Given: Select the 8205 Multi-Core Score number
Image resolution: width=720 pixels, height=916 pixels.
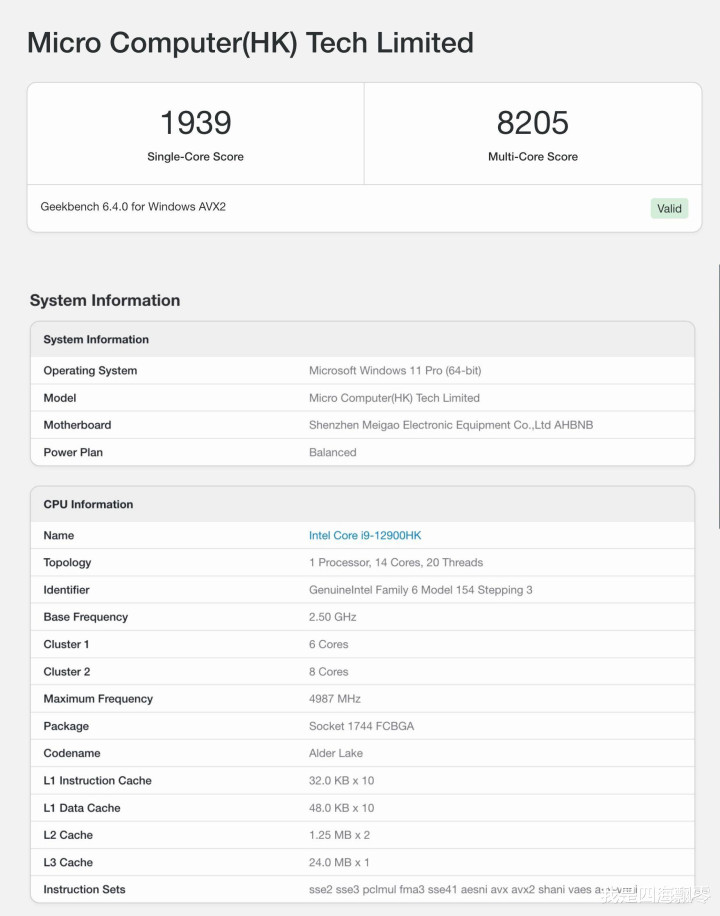Looking at the screenshot, I should tap(532, 123).
